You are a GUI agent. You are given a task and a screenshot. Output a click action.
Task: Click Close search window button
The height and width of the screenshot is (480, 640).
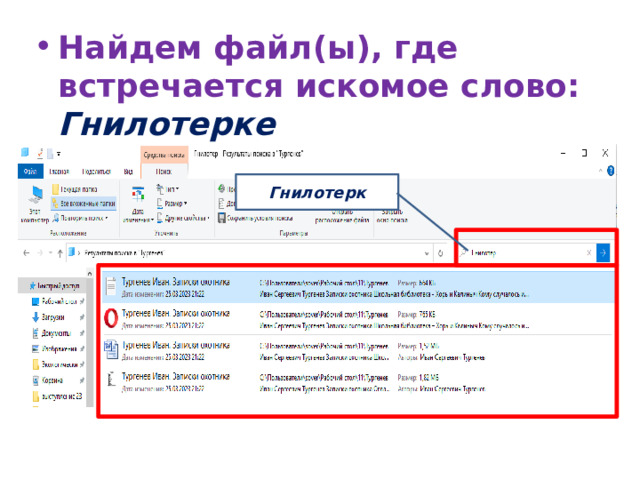392,216
